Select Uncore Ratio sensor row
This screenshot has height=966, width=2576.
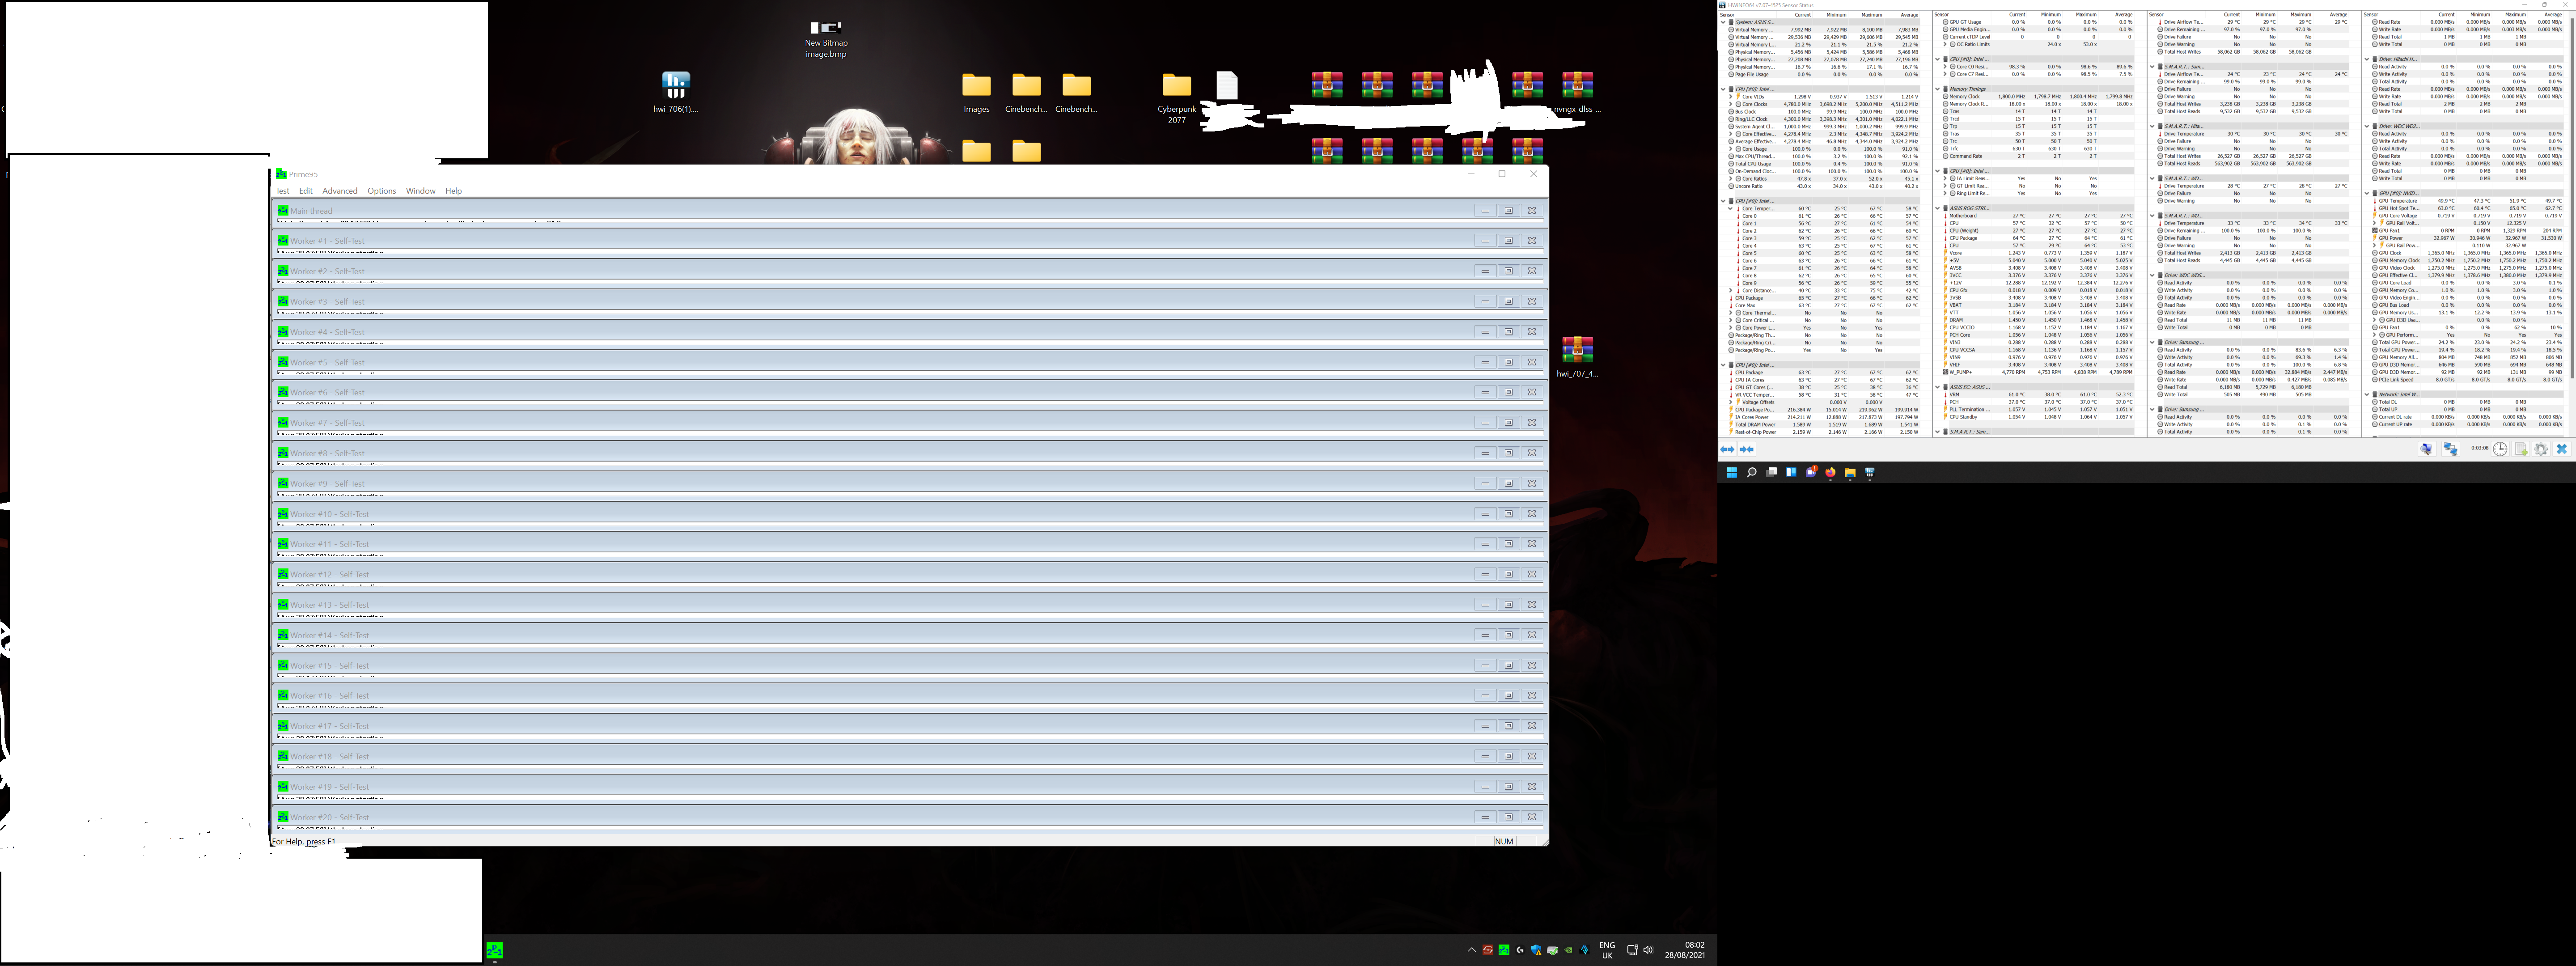pos(1825,186)
